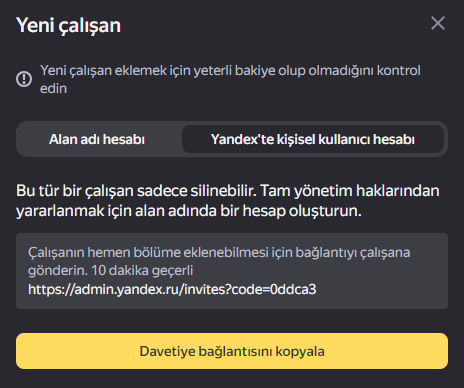Click the exclamation warning icon
This screenshot has width=464, height=388.
(24, 79)
